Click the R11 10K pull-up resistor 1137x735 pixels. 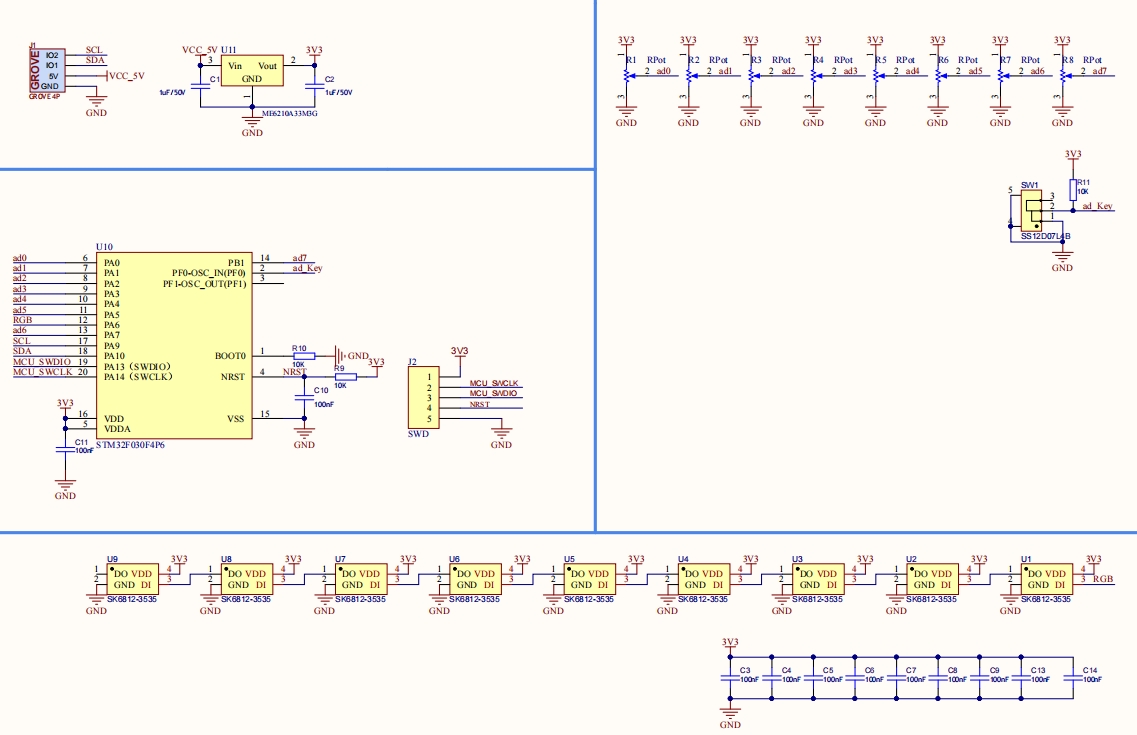click(1073, 190)
